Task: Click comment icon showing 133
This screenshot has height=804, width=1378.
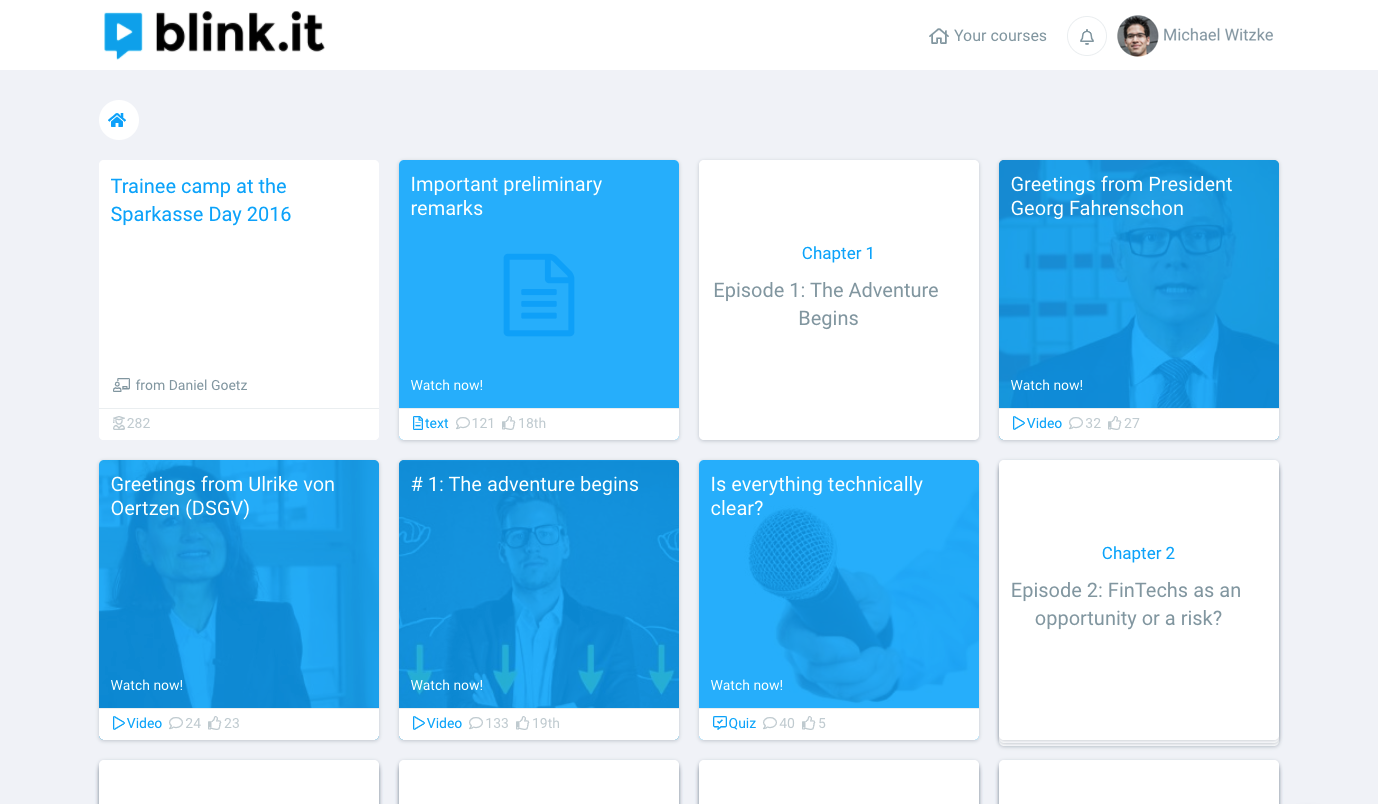Action: (475, 723)
